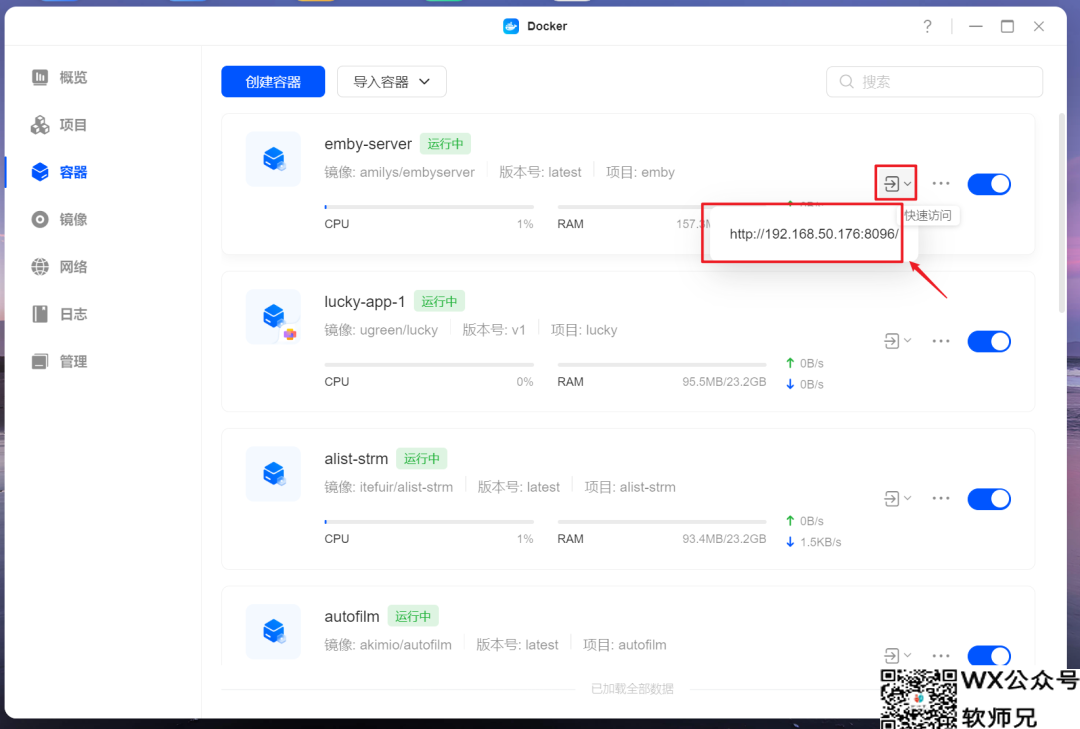Click the Docker whale logo icon
This screenshot has width=1080, height=729.
(510, 26)
